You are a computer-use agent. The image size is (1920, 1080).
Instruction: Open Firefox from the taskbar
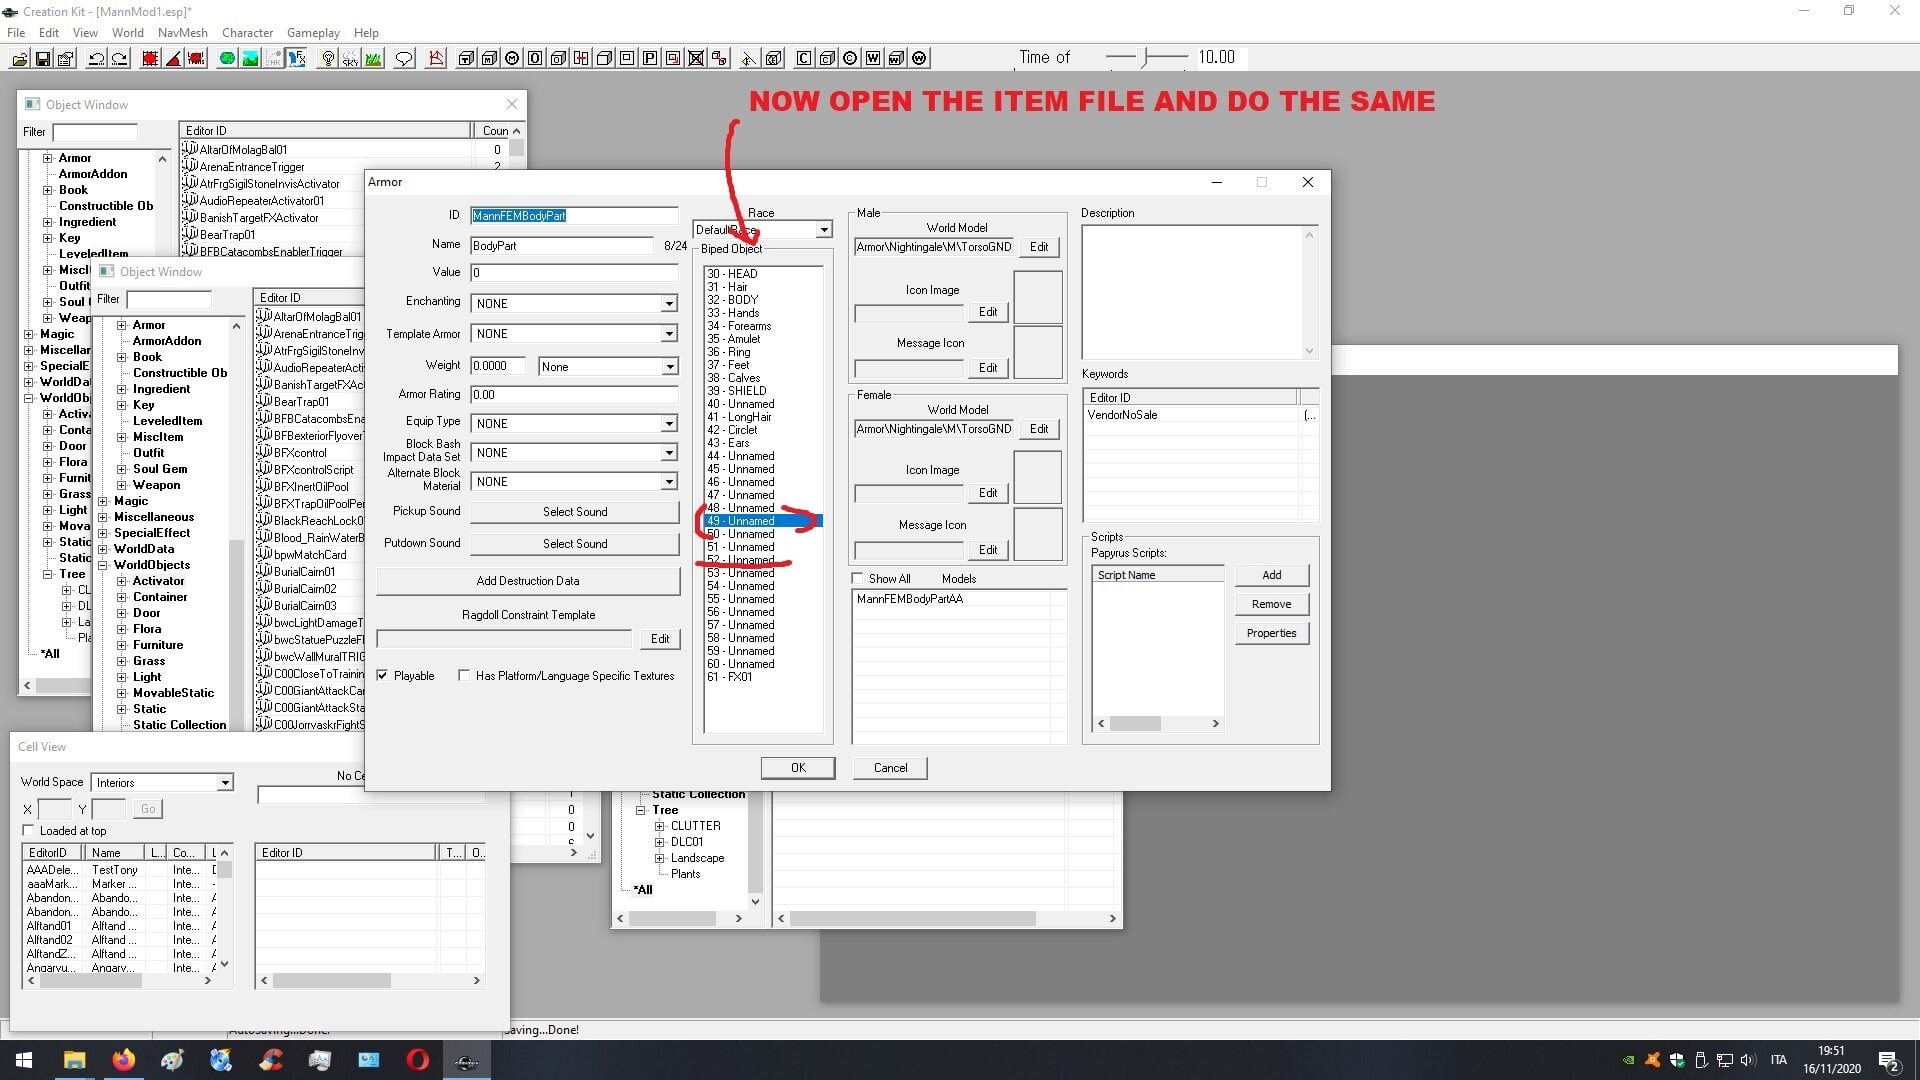tap(124, 1060)
